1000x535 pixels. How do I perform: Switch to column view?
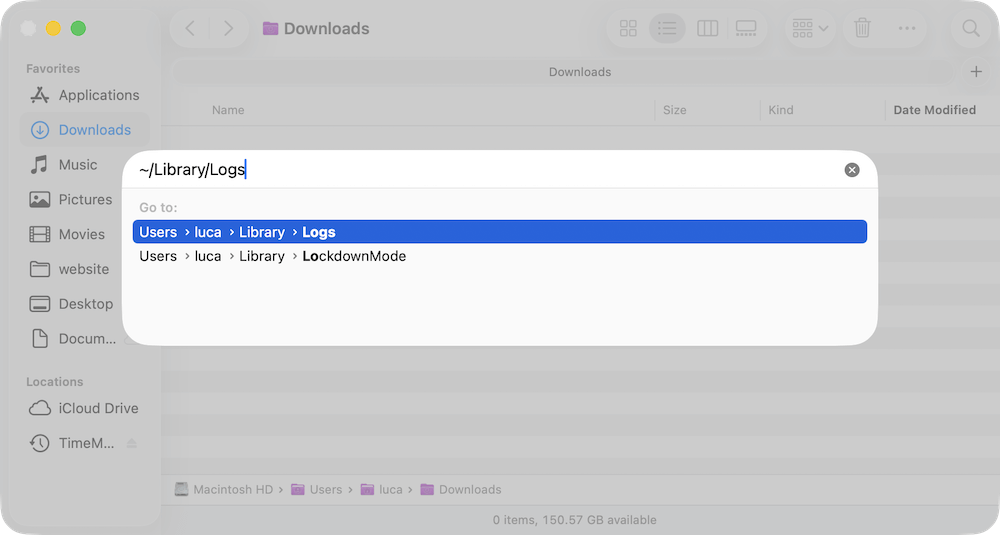click(x=707, y=28)
